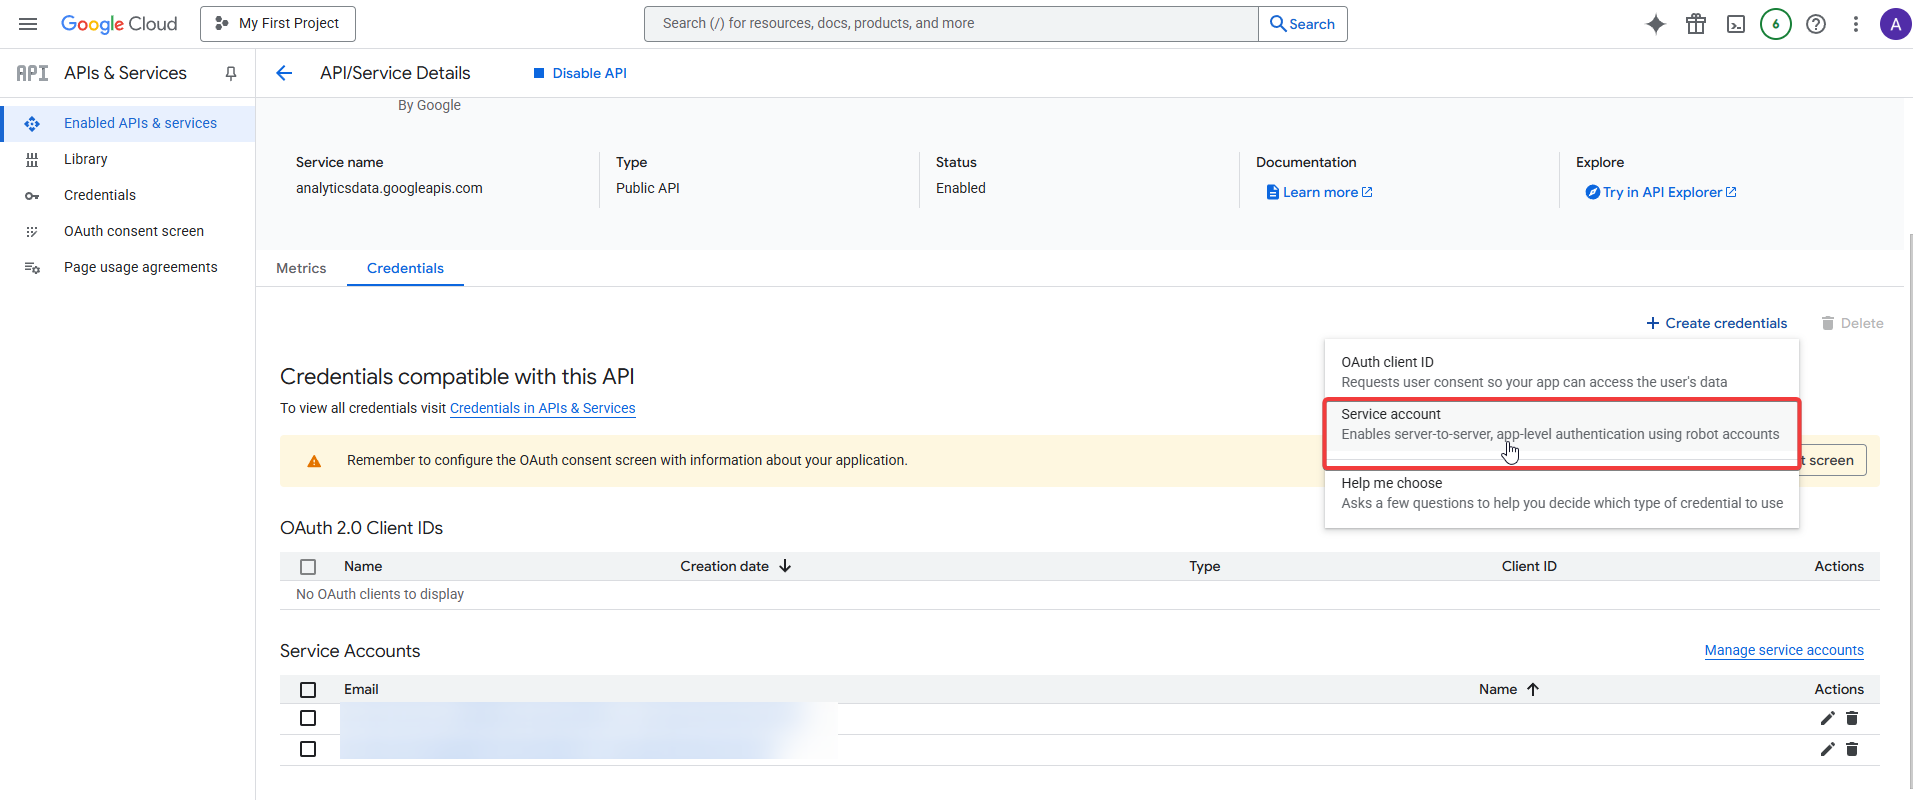Edit the first service account

(1827, 718)
